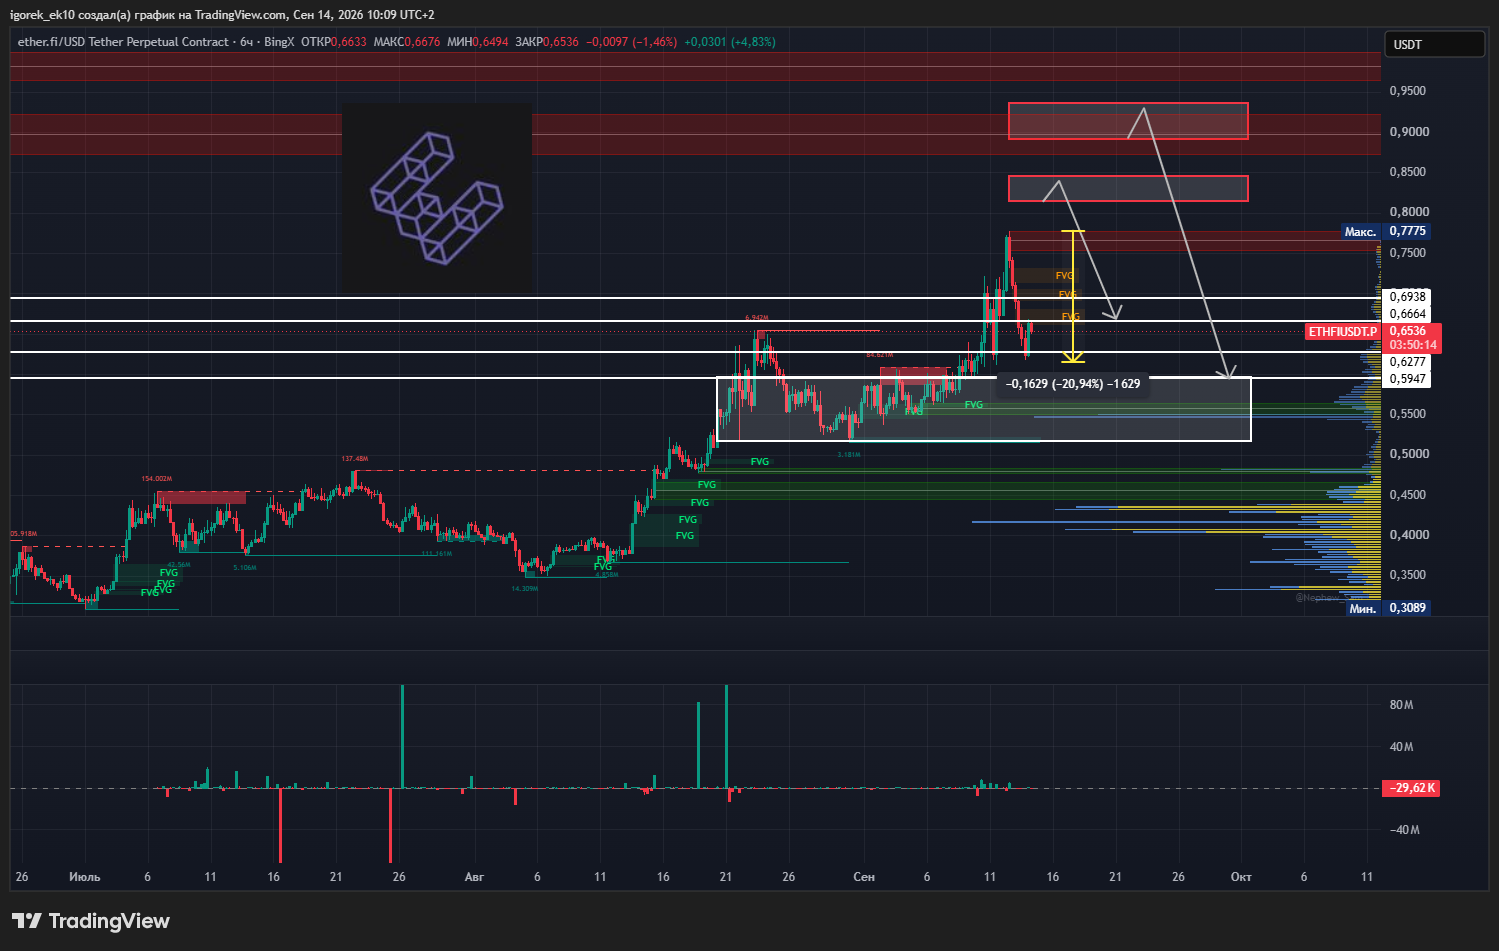Select the 0,5947 horizontal line label

[x=1407, y=379]
